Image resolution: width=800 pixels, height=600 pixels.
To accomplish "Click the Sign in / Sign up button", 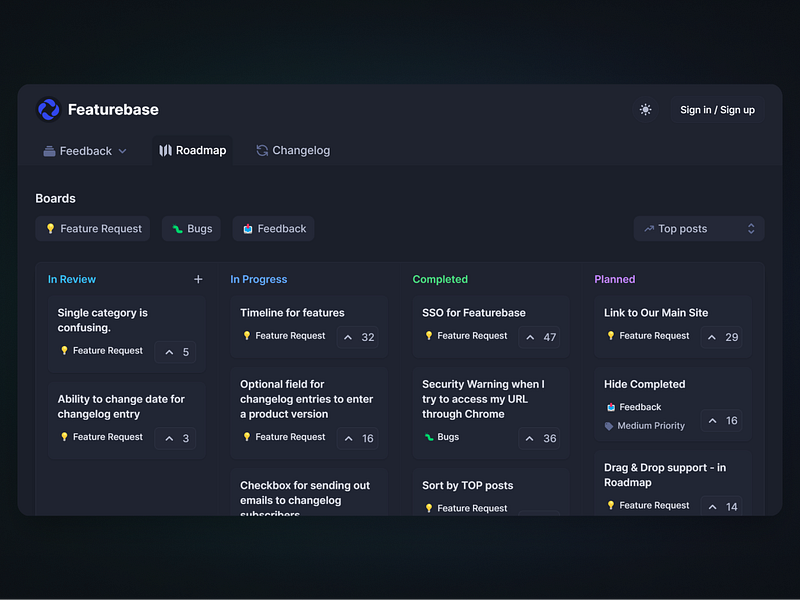I will pos(717,110).
